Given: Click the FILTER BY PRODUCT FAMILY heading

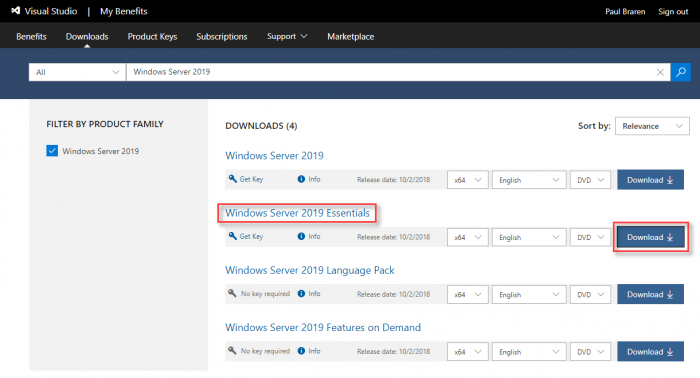Looking at the screenshot, I should coord(105,124).
